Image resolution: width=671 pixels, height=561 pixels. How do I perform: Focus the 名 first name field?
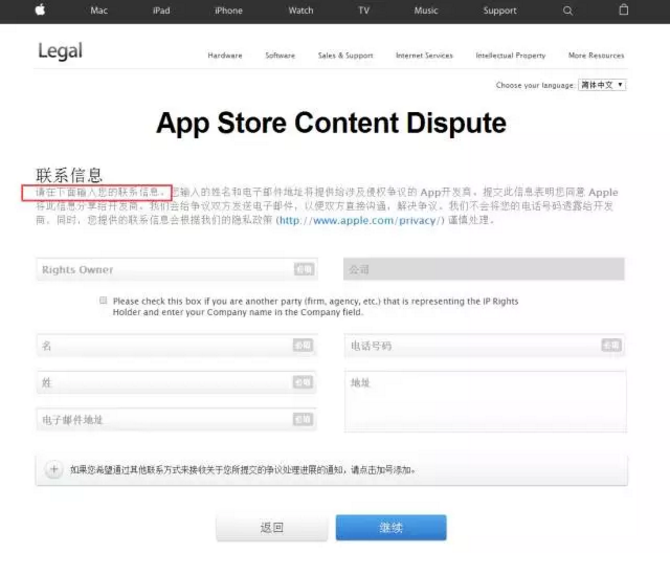(177, 345)
